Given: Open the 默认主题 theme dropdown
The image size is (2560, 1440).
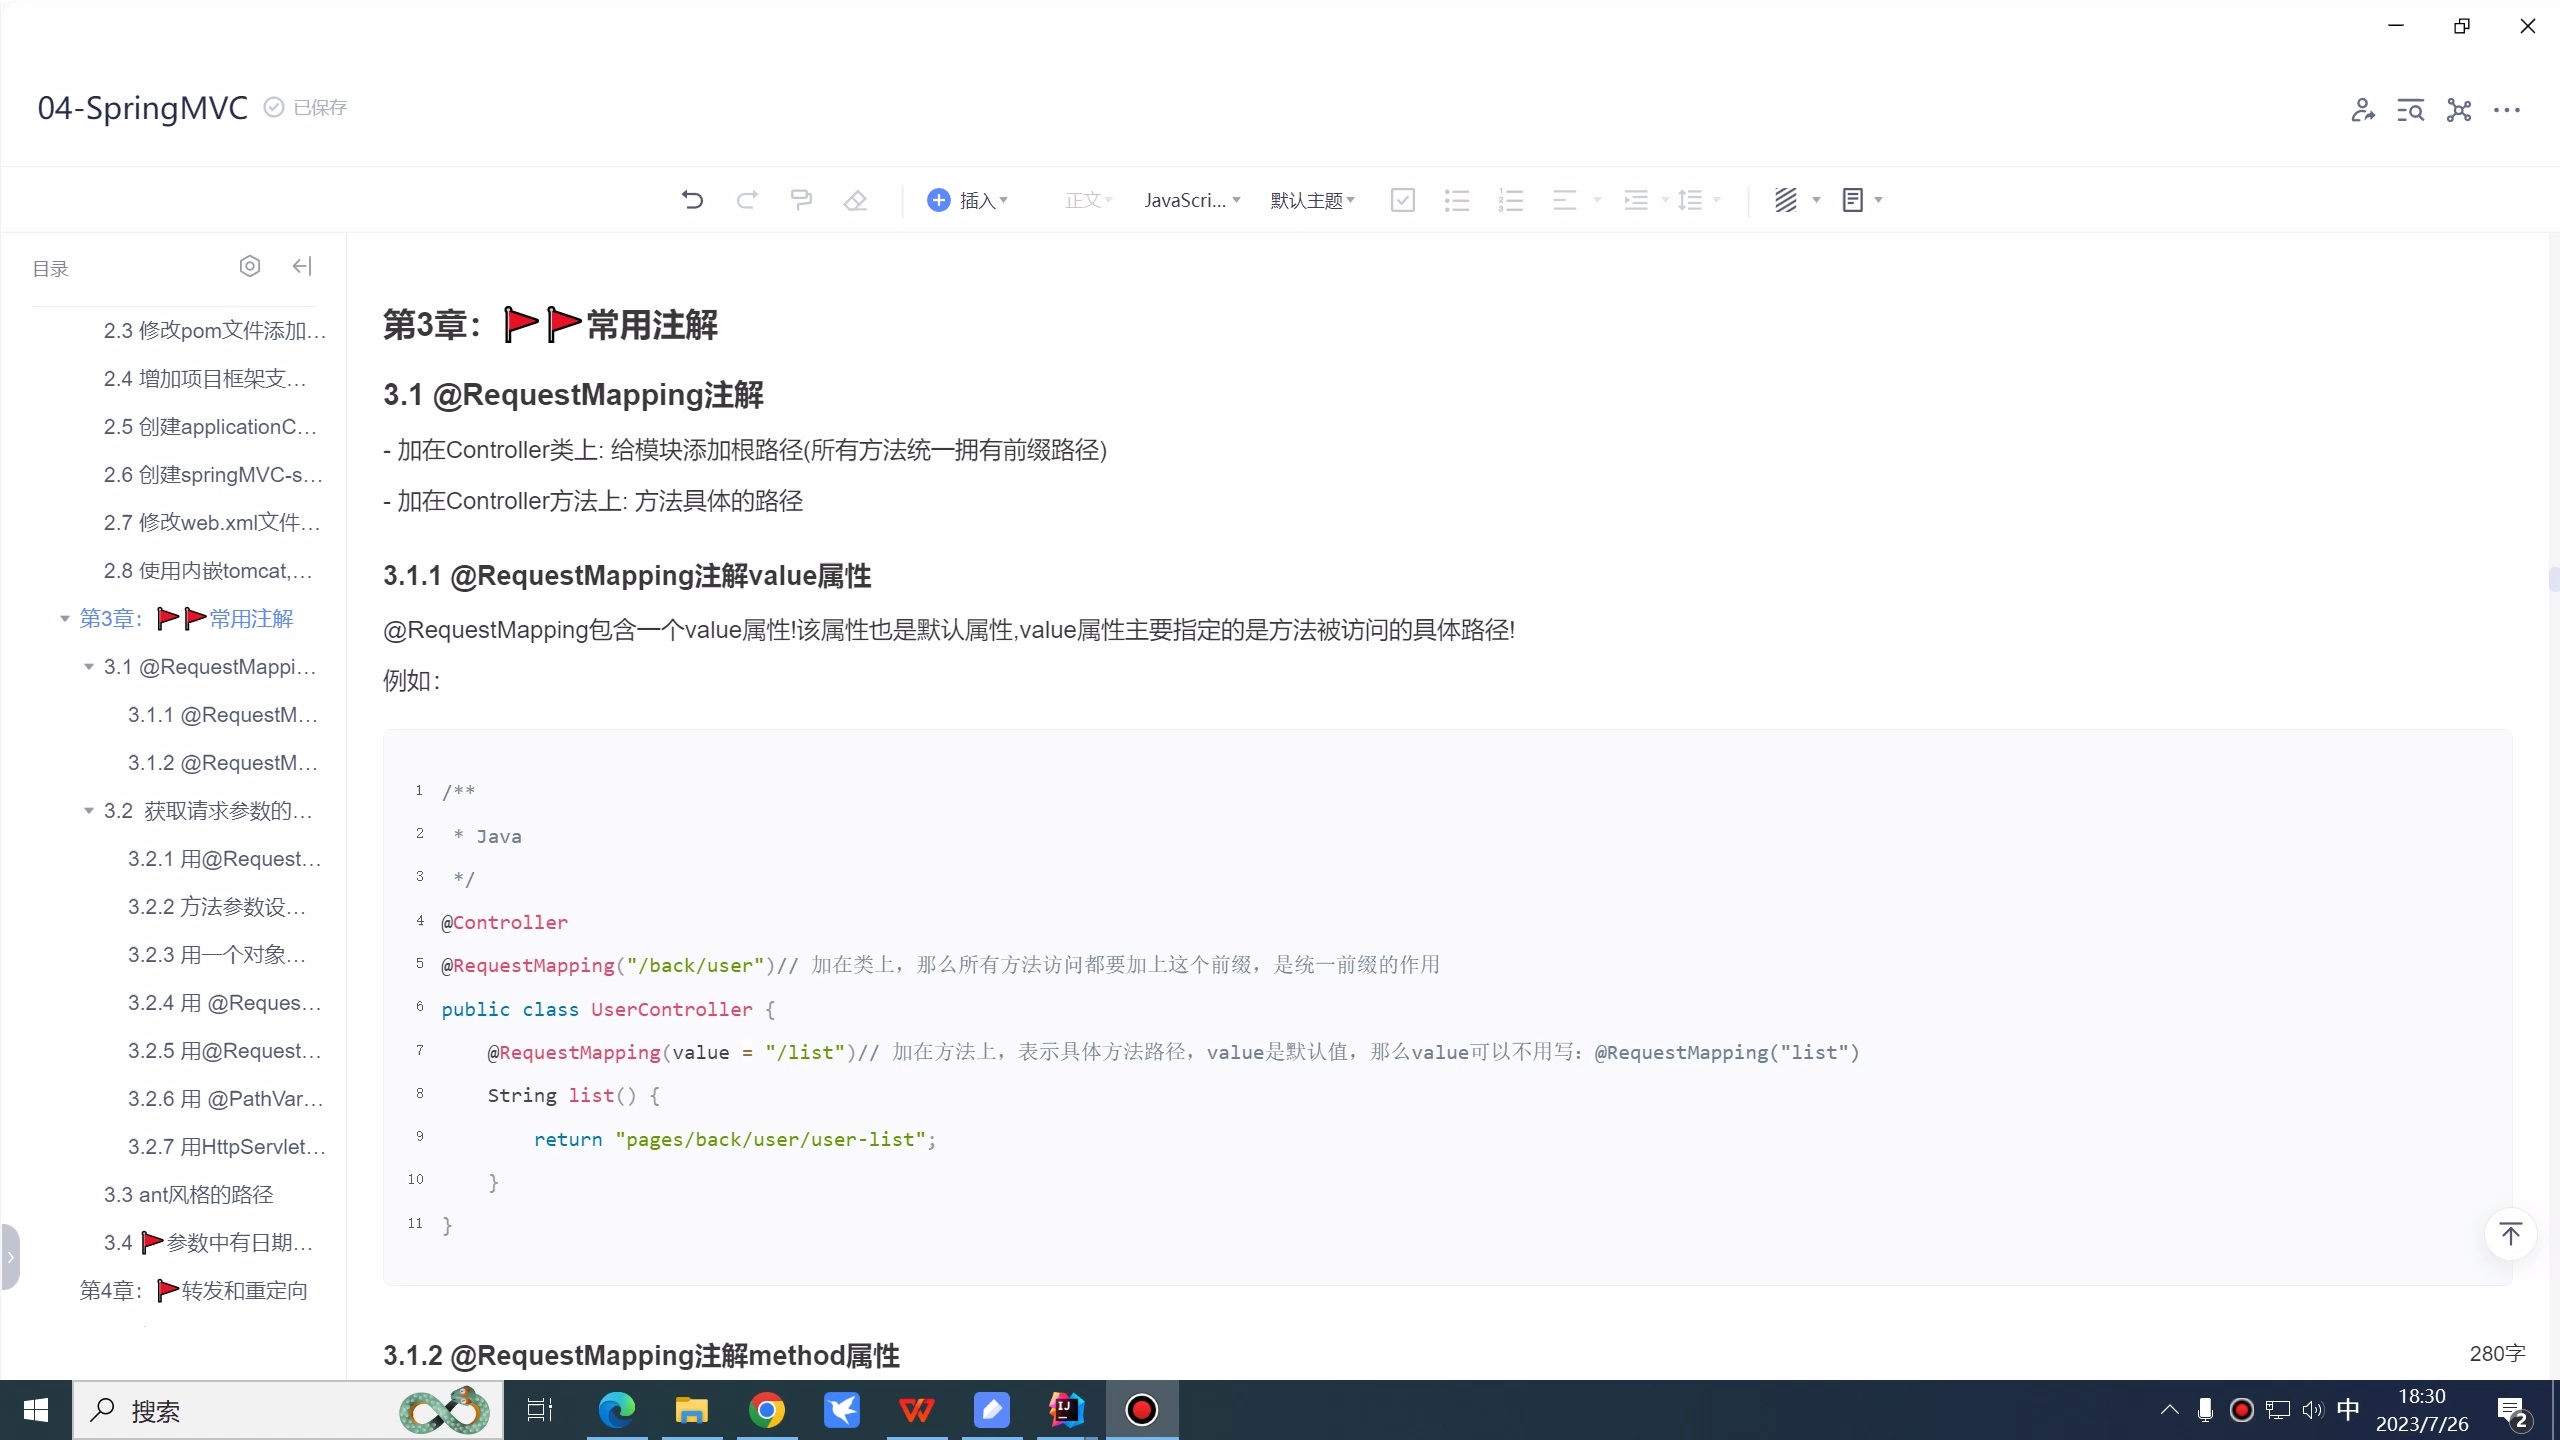Looking at the screenshot, I should tap(1311, 199).
